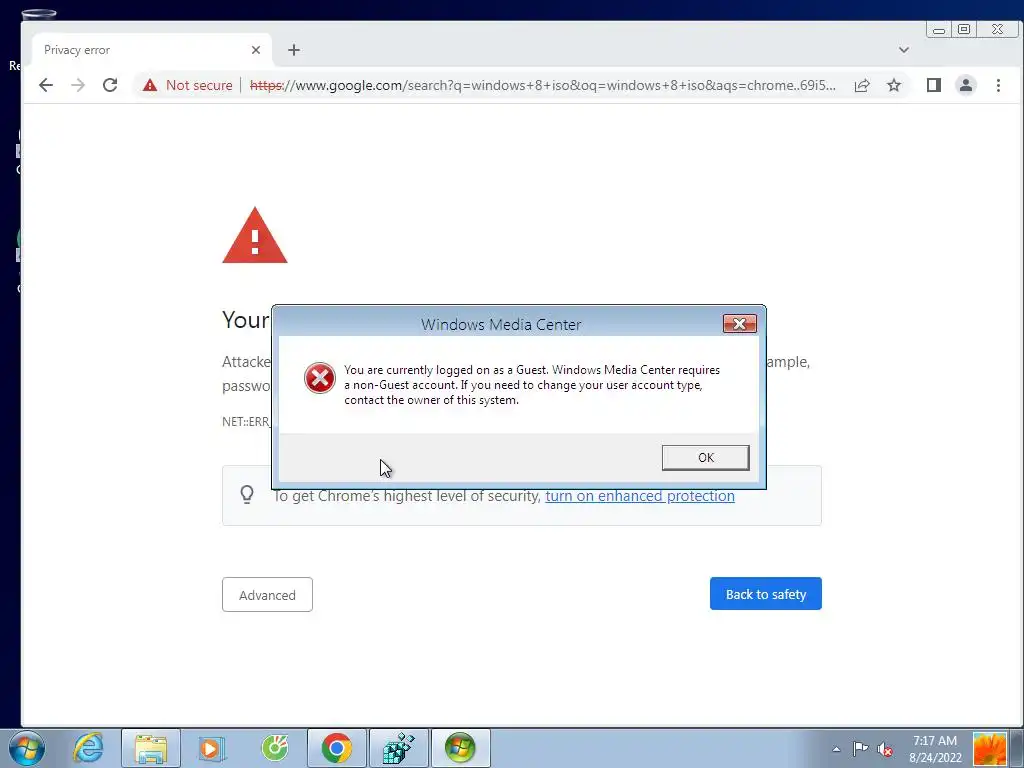Screen dimensions: 1024x768
Task: Show hidden tray icons arrow
Action: point(836,749)
